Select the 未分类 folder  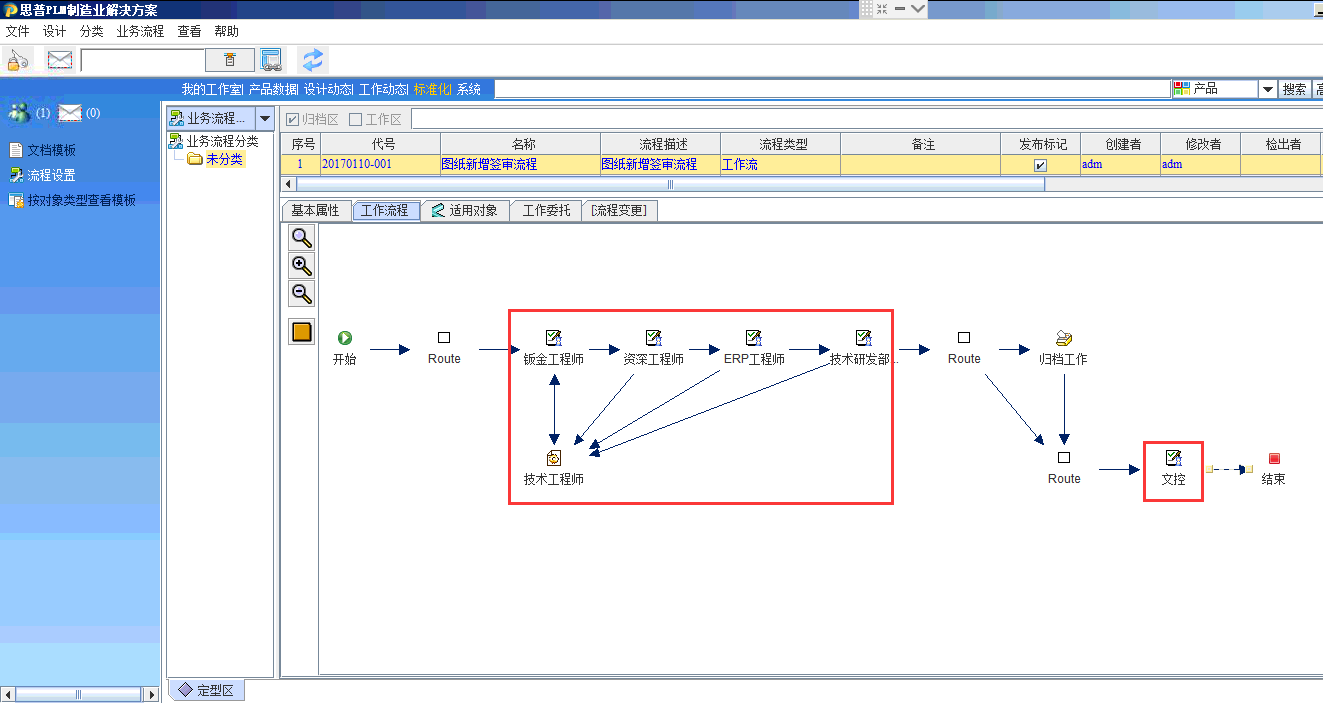215,158
